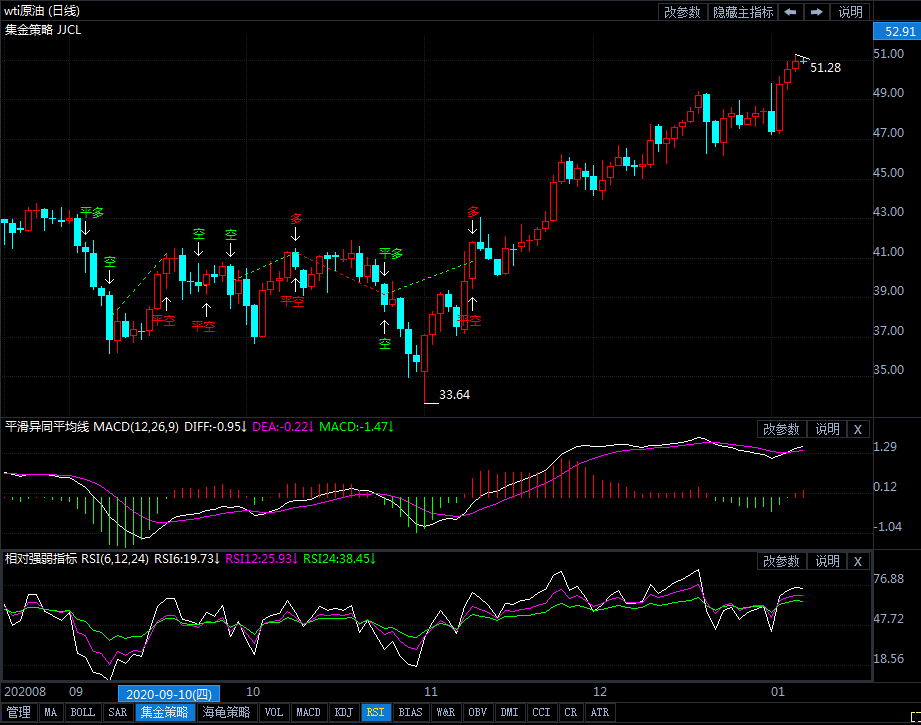Click the 51.28 high price label
The width and height of the screenshot is (921, 725).
(825, 68)
